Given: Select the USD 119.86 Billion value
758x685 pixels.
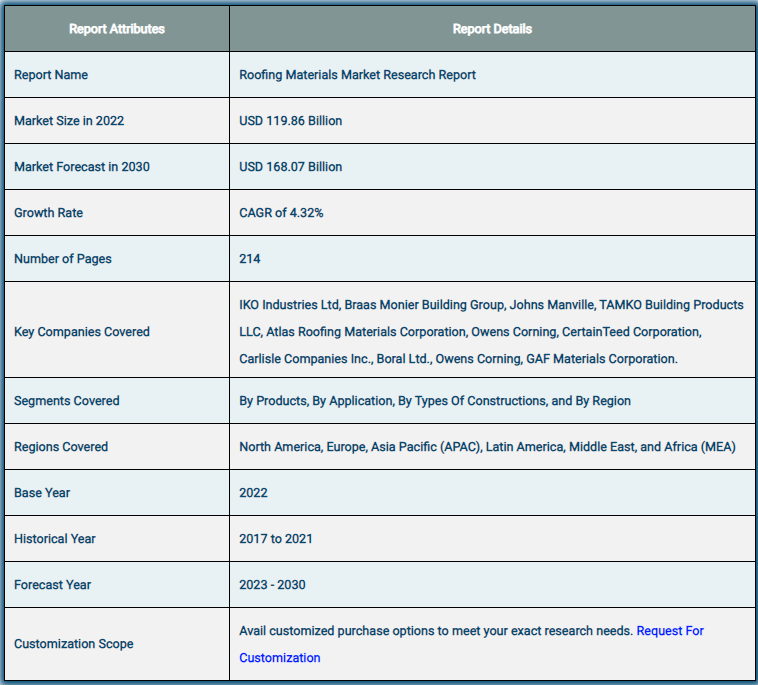Looking at the screenshot, I should [x=291, y=121].
